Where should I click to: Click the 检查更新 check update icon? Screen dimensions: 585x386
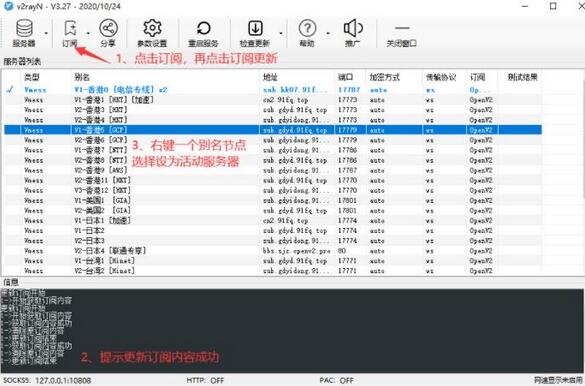255,28
